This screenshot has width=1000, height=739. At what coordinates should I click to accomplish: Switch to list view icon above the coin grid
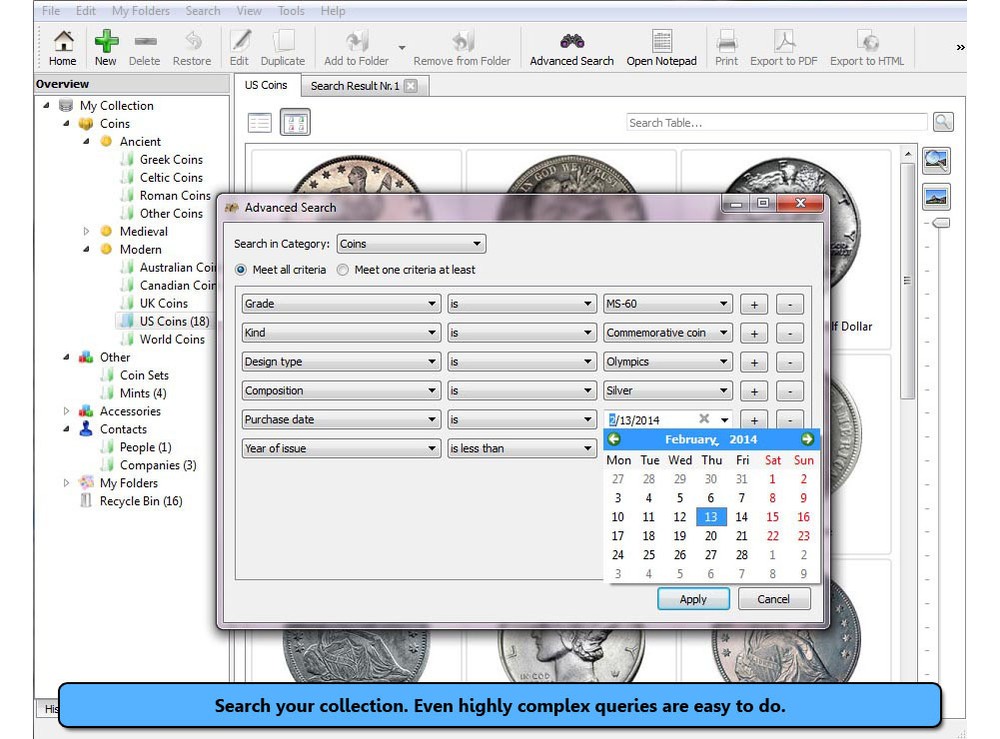(x=259, y=121)
